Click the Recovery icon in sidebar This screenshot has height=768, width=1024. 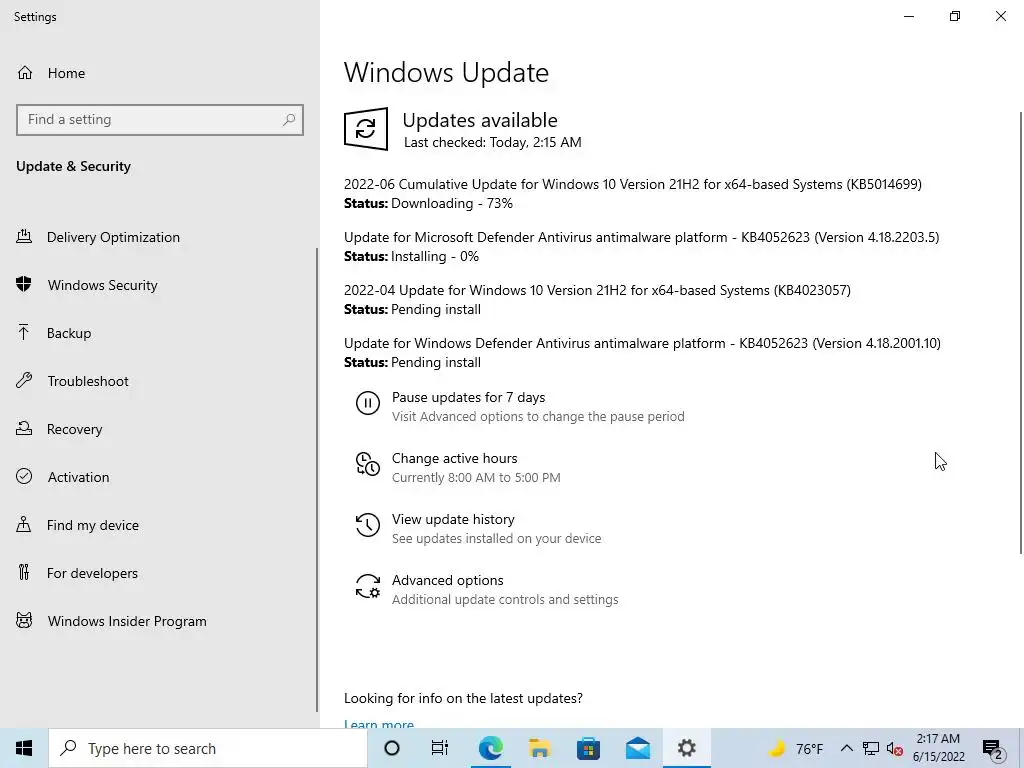(x=24, y=428)
